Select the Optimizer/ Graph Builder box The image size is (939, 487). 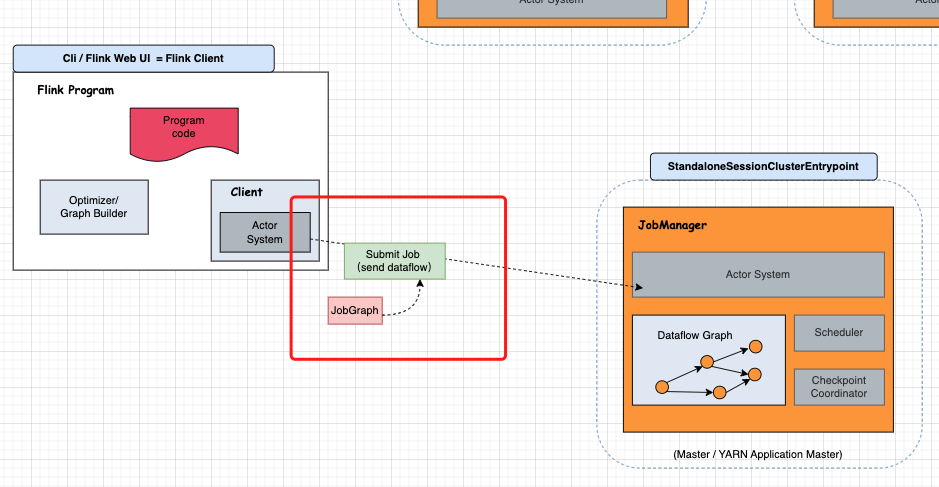pos(94,207)
